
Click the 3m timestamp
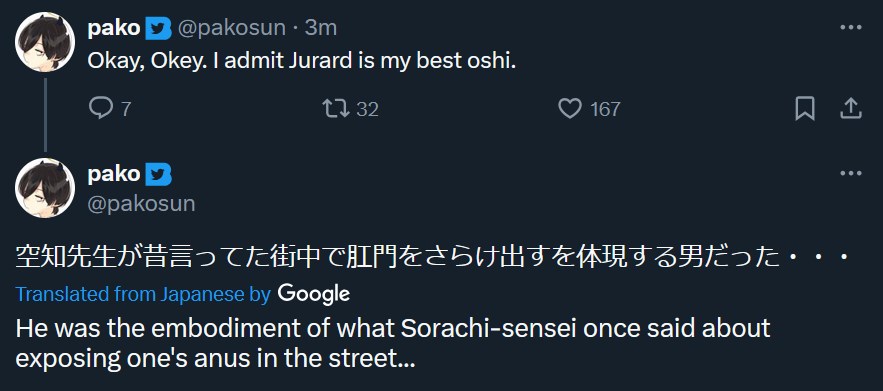point(321,28)
